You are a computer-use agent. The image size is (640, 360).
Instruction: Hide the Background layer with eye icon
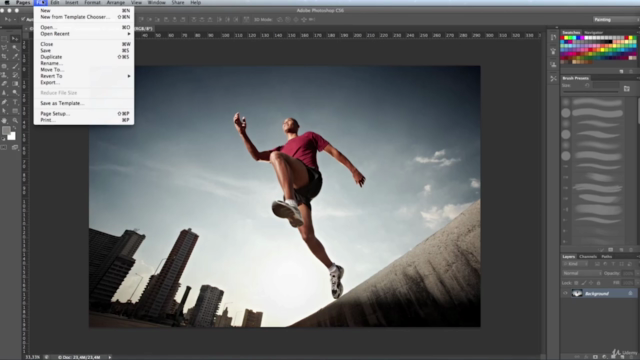click(x=565, y=293)
